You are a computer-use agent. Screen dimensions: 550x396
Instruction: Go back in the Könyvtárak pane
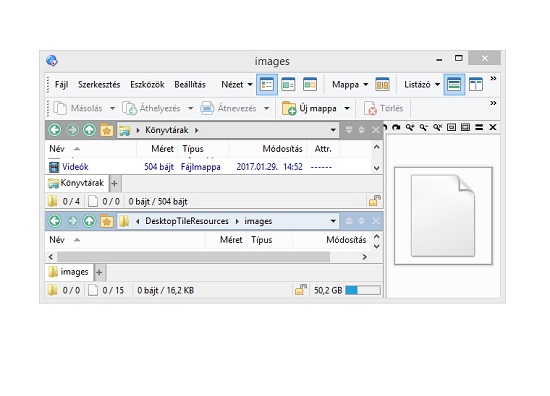click(x=55, y=130)
